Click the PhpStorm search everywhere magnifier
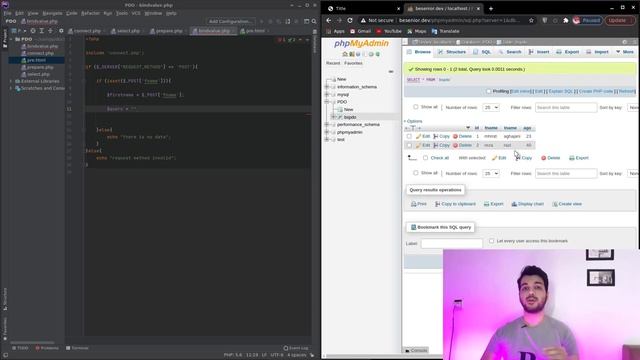The image size is (640, 360). point(314,21)
